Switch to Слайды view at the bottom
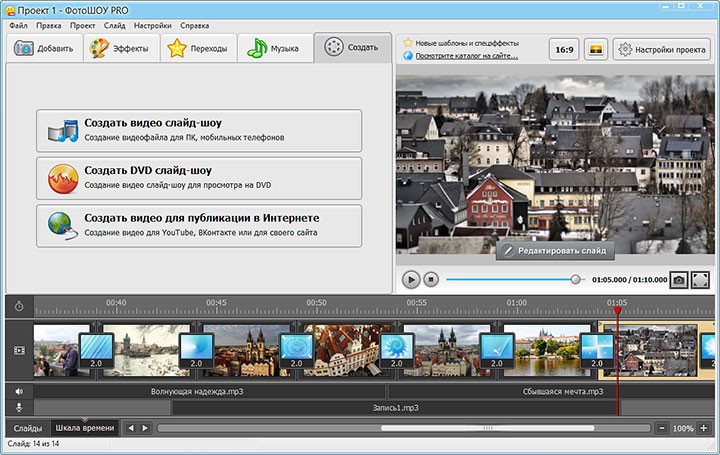The width and height of the screenshot is (720, 455). (x=27, y=428)
